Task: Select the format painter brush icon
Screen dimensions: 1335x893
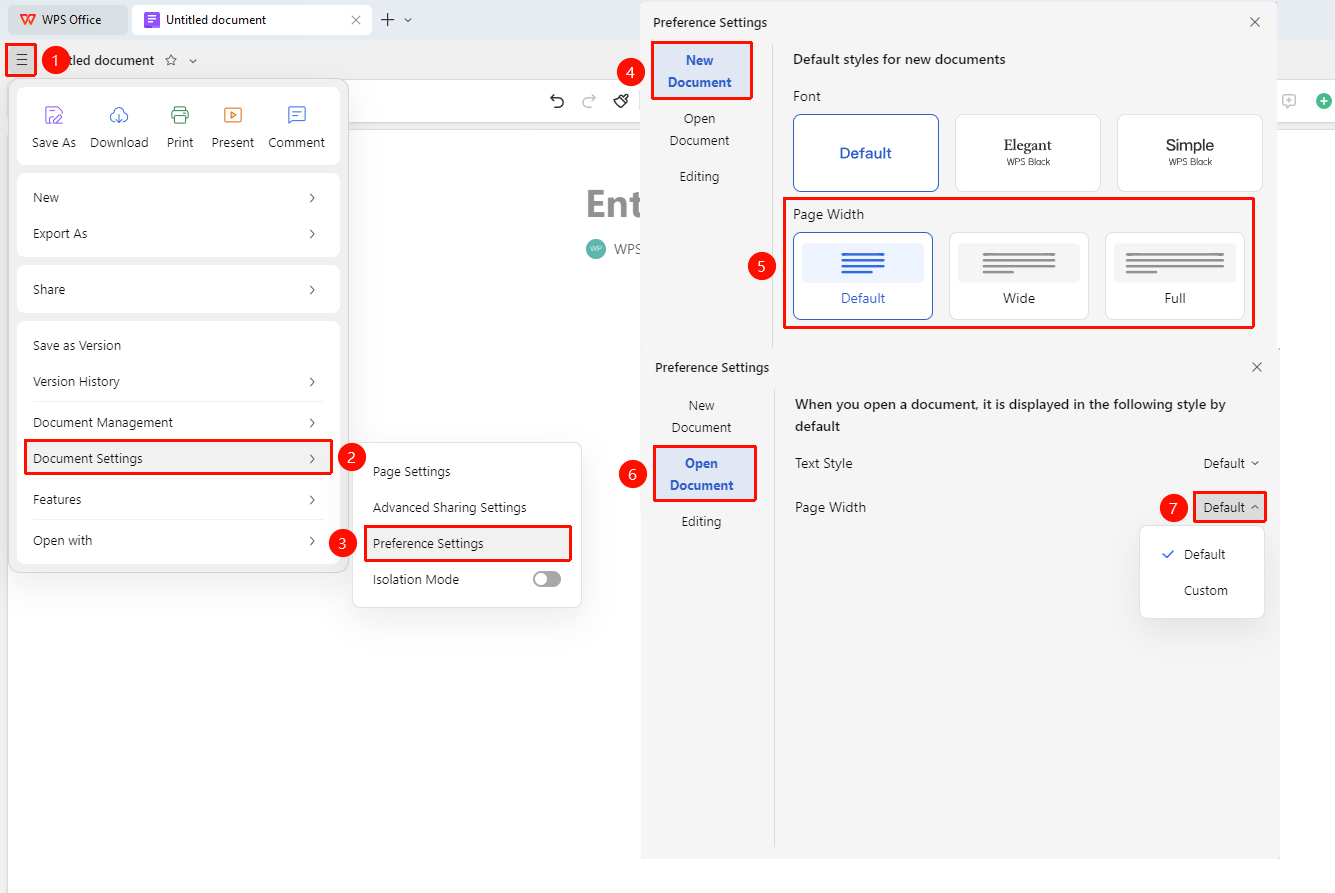Action: click(621, 101)
